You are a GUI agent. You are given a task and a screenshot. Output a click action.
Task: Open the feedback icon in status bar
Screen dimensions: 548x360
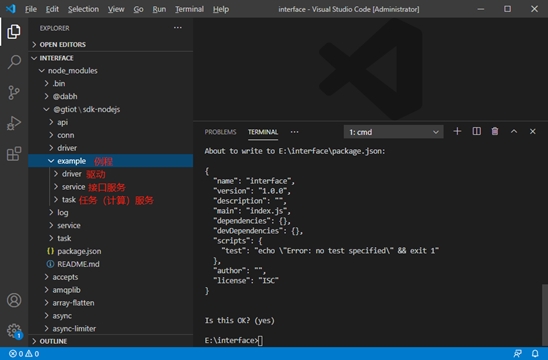click(518, 354)
